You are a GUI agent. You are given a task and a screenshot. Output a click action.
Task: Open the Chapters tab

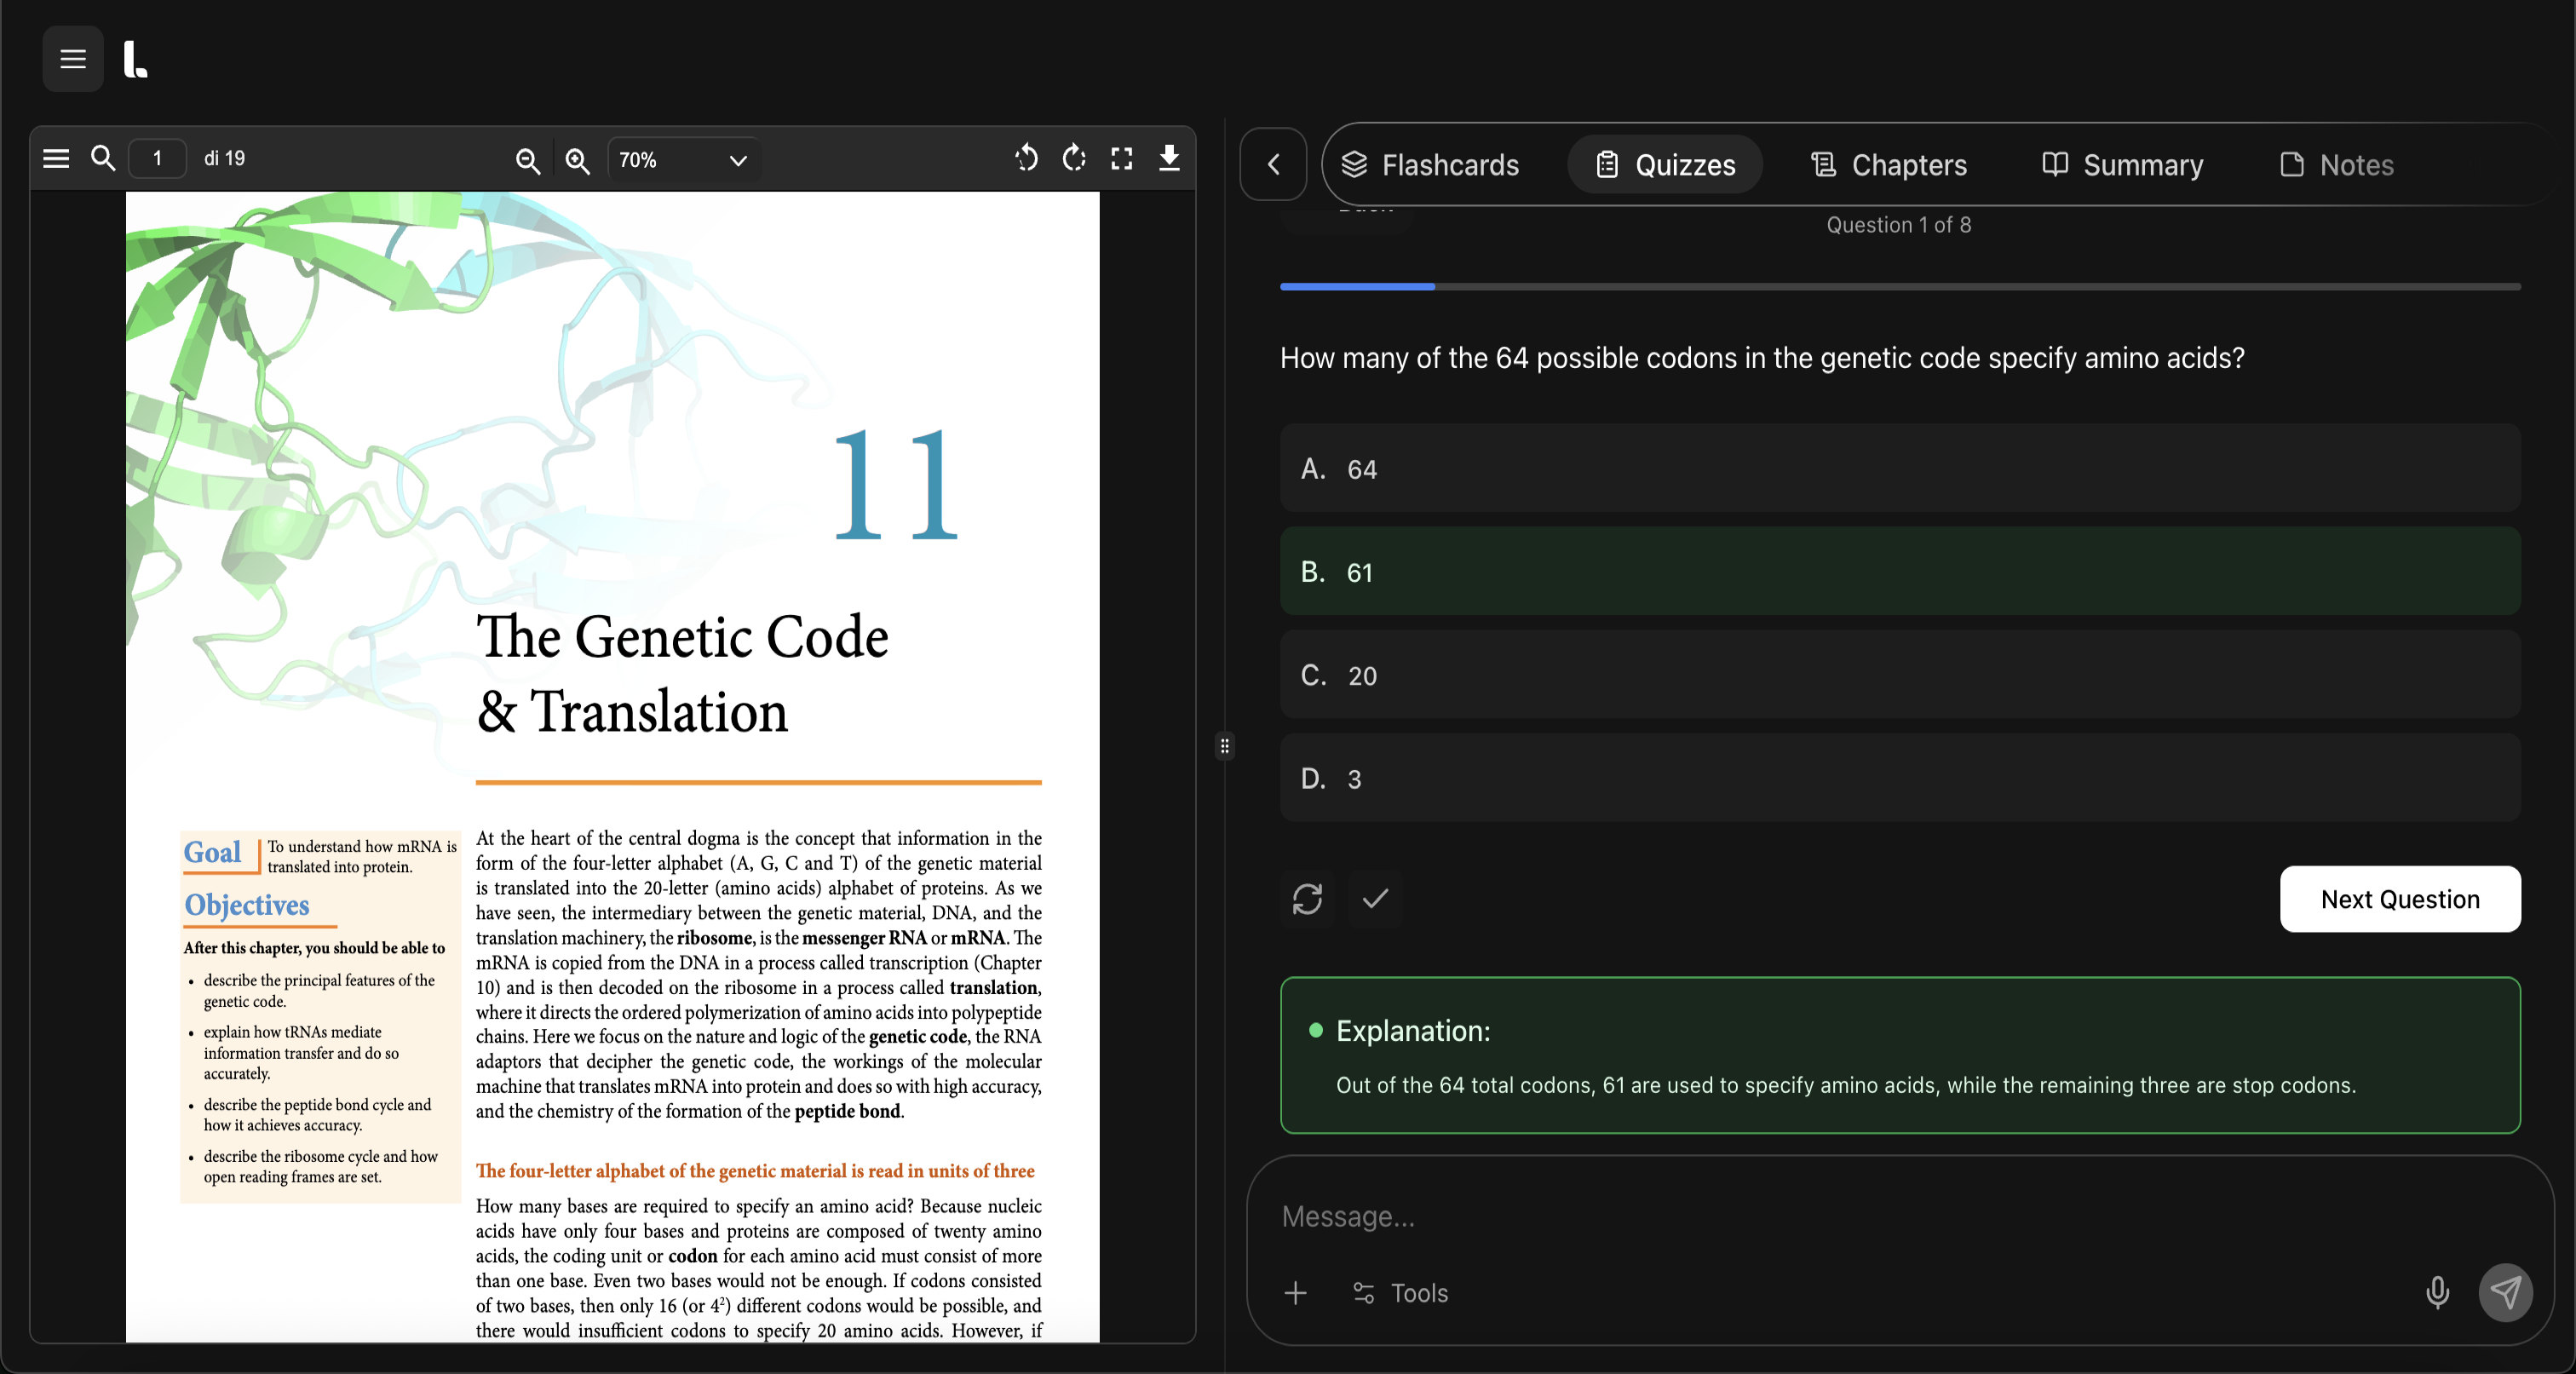1887,164
